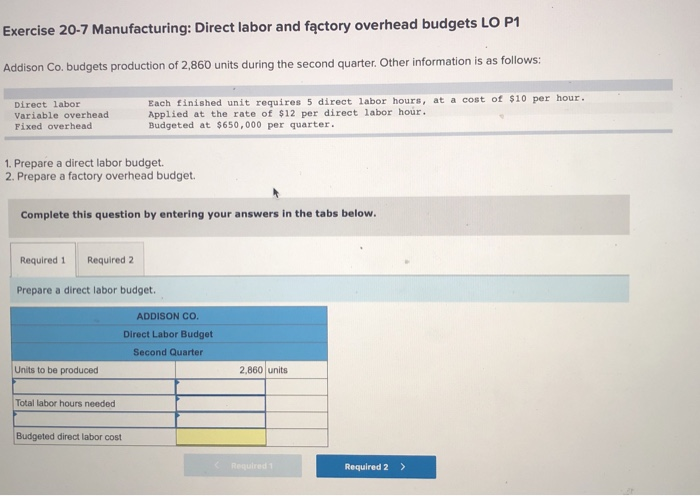Screen dimensions: 700x496
Task: Click the Variable overhead info row
Action: pos(221,114)
